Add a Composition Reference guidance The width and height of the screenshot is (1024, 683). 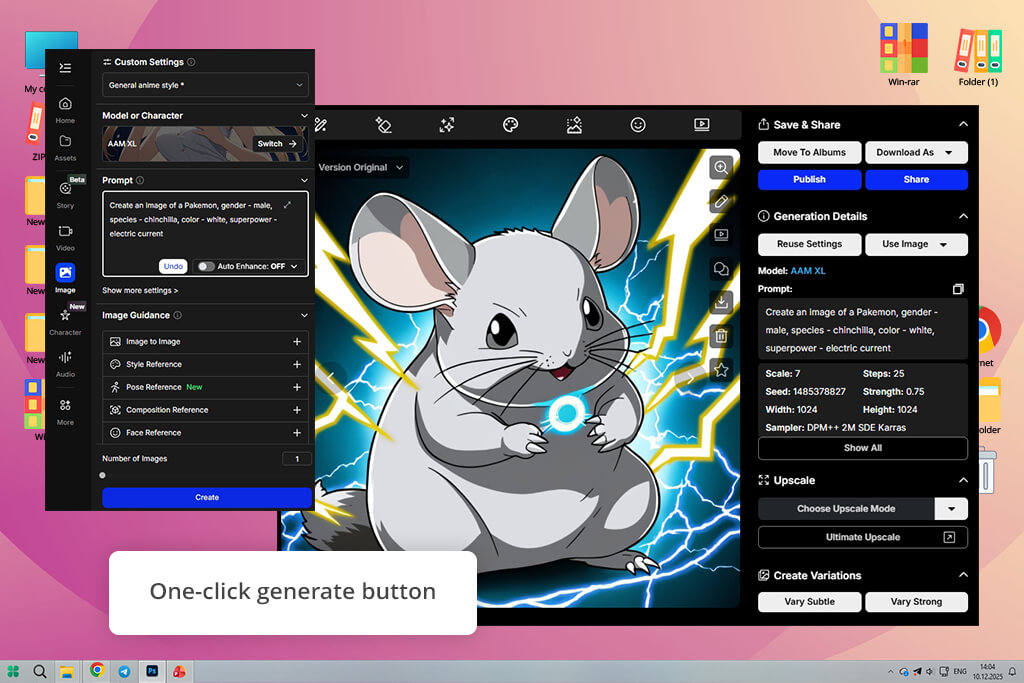[x=296, y=410]
